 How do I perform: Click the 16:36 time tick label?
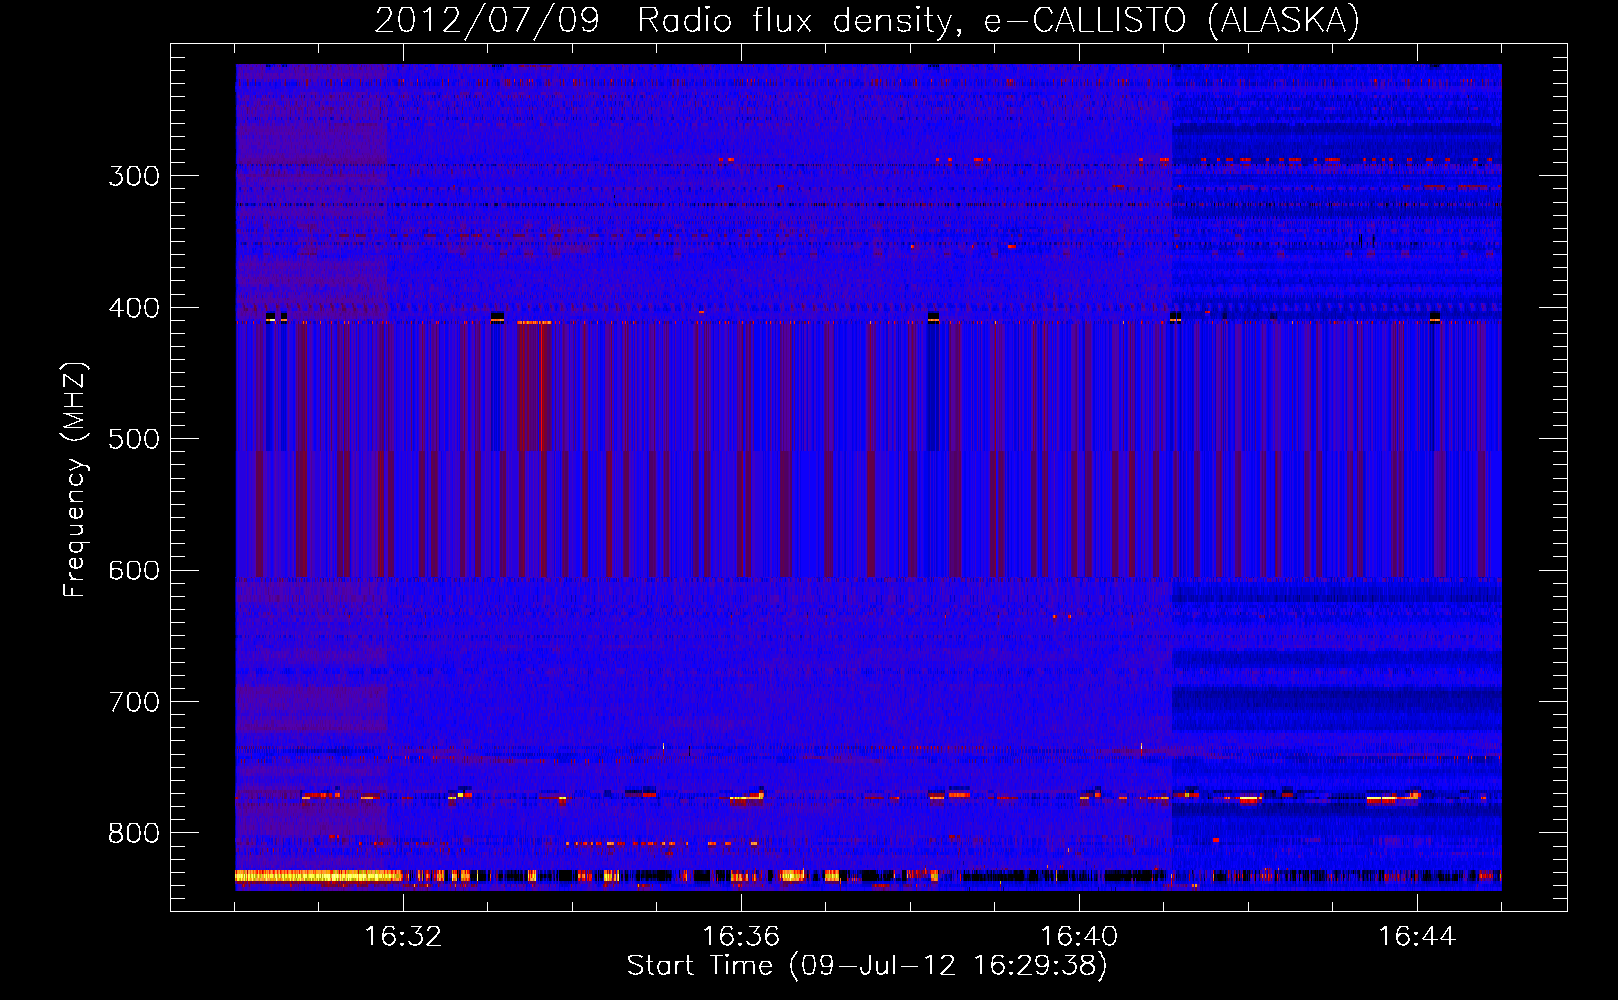pyautogui.click(x=741, y=937)
